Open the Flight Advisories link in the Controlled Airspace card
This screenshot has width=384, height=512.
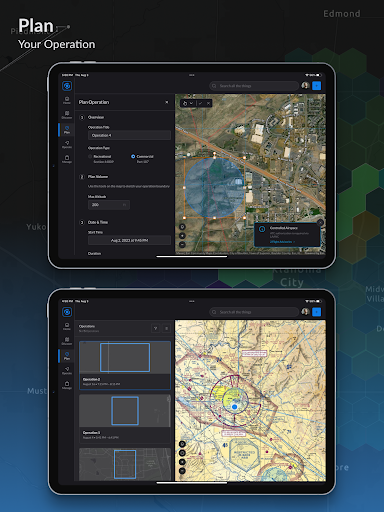[282, 242]
